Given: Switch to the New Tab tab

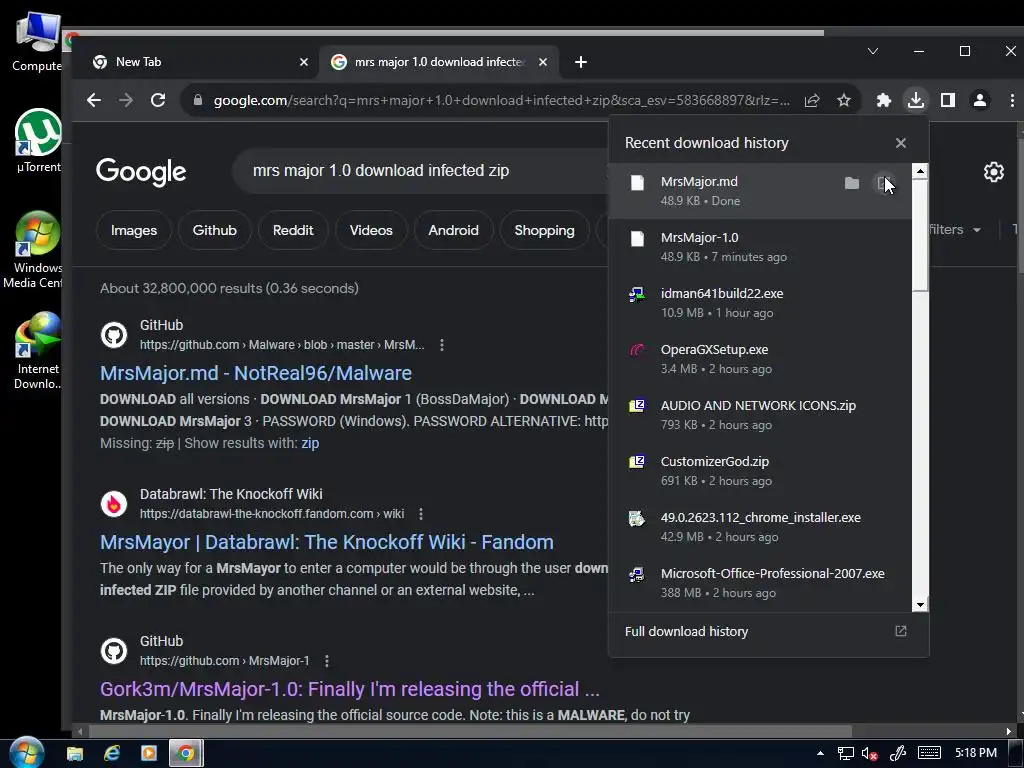Looking at the screenshot, I should click(x=199, y=62).
